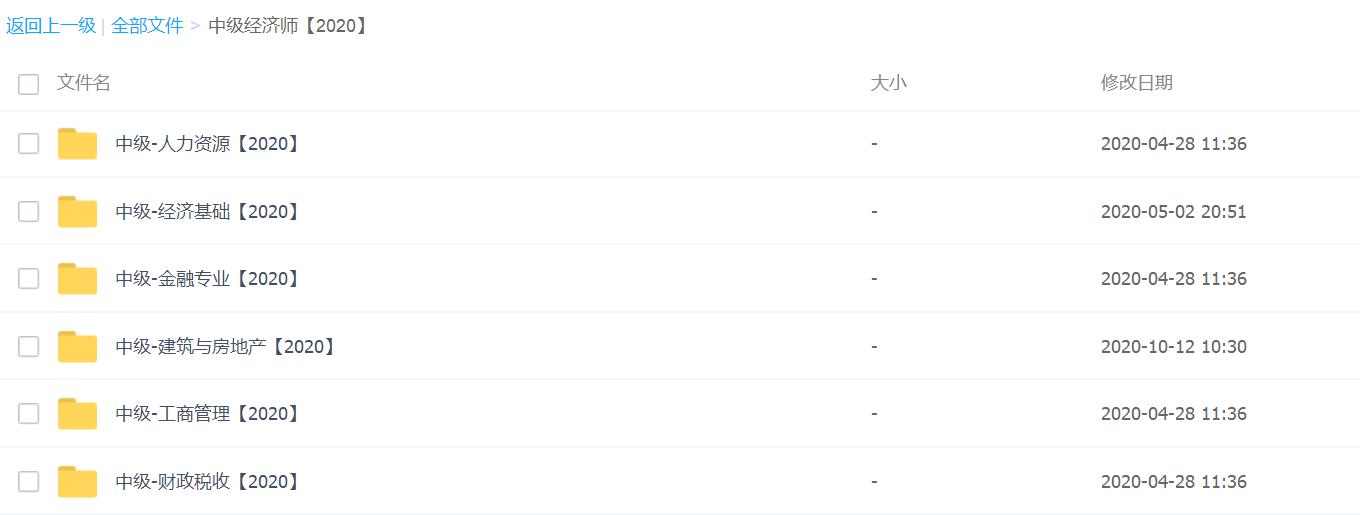Viewport: 1360px width, 515px height.
Task: Open the 中级-经济基础【2020】 folder icon
Action: [x=77, y=212]
